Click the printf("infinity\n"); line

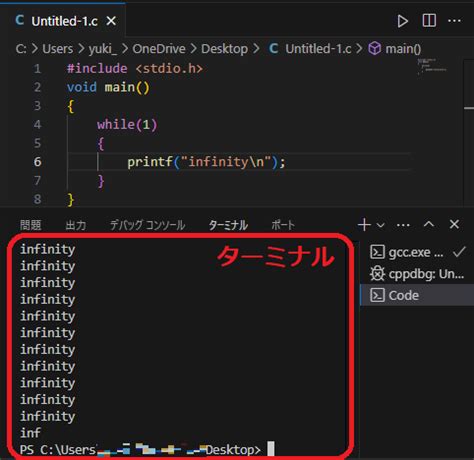206,162
